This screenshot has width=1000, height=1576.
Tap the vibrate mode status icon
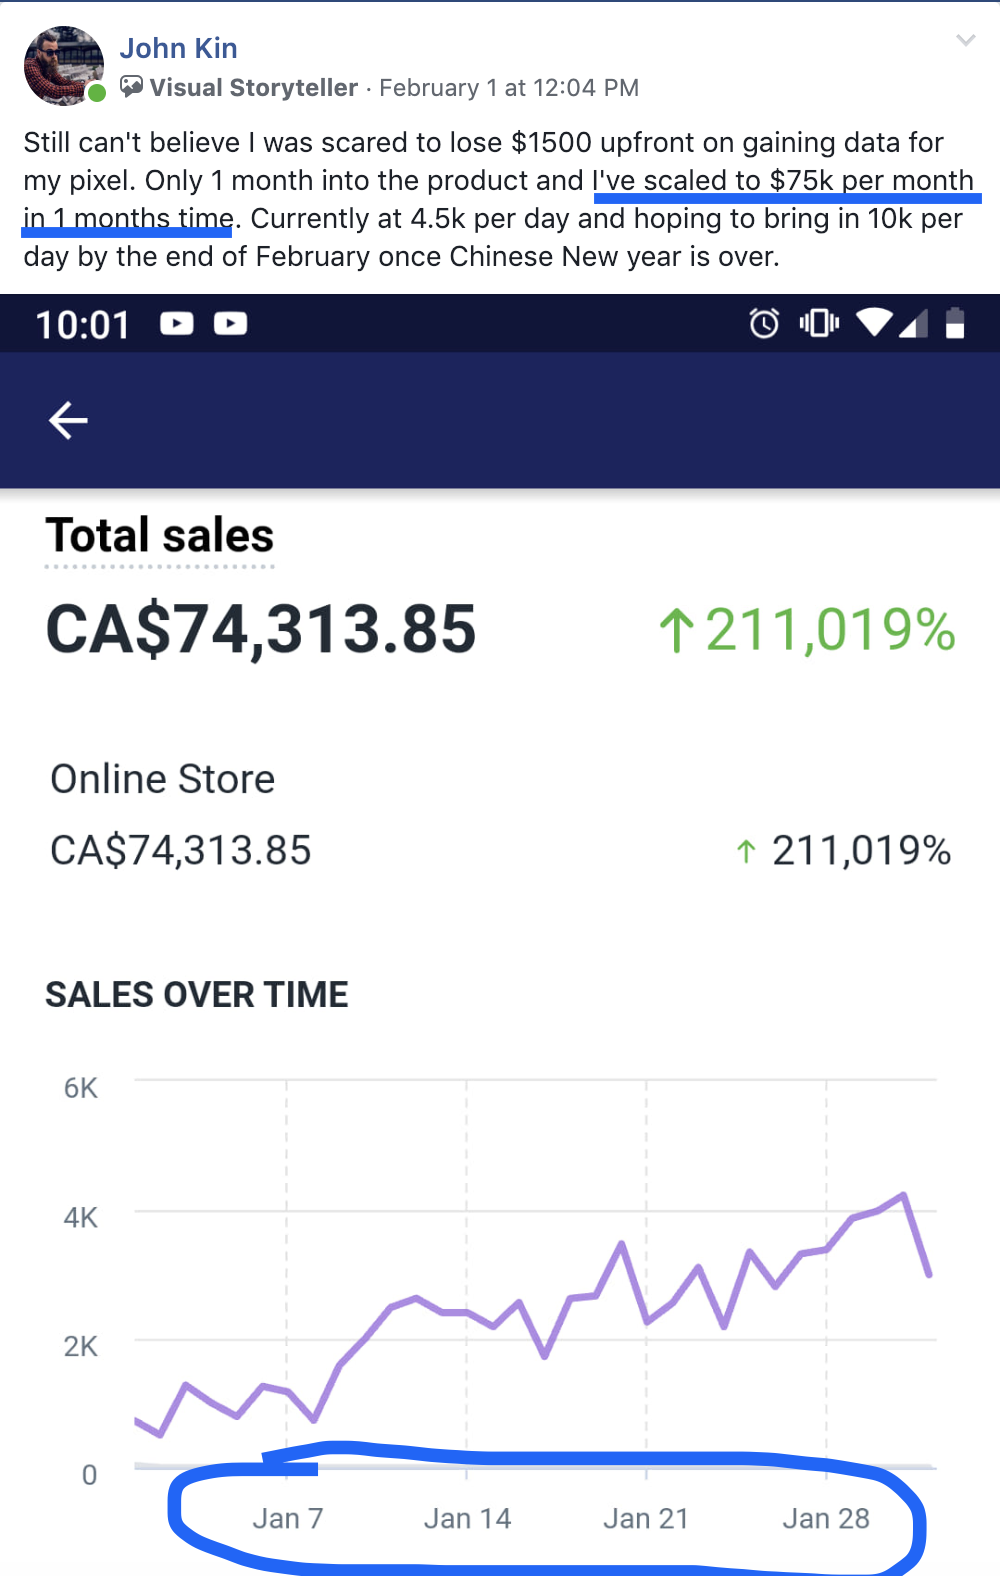[819, 323]
